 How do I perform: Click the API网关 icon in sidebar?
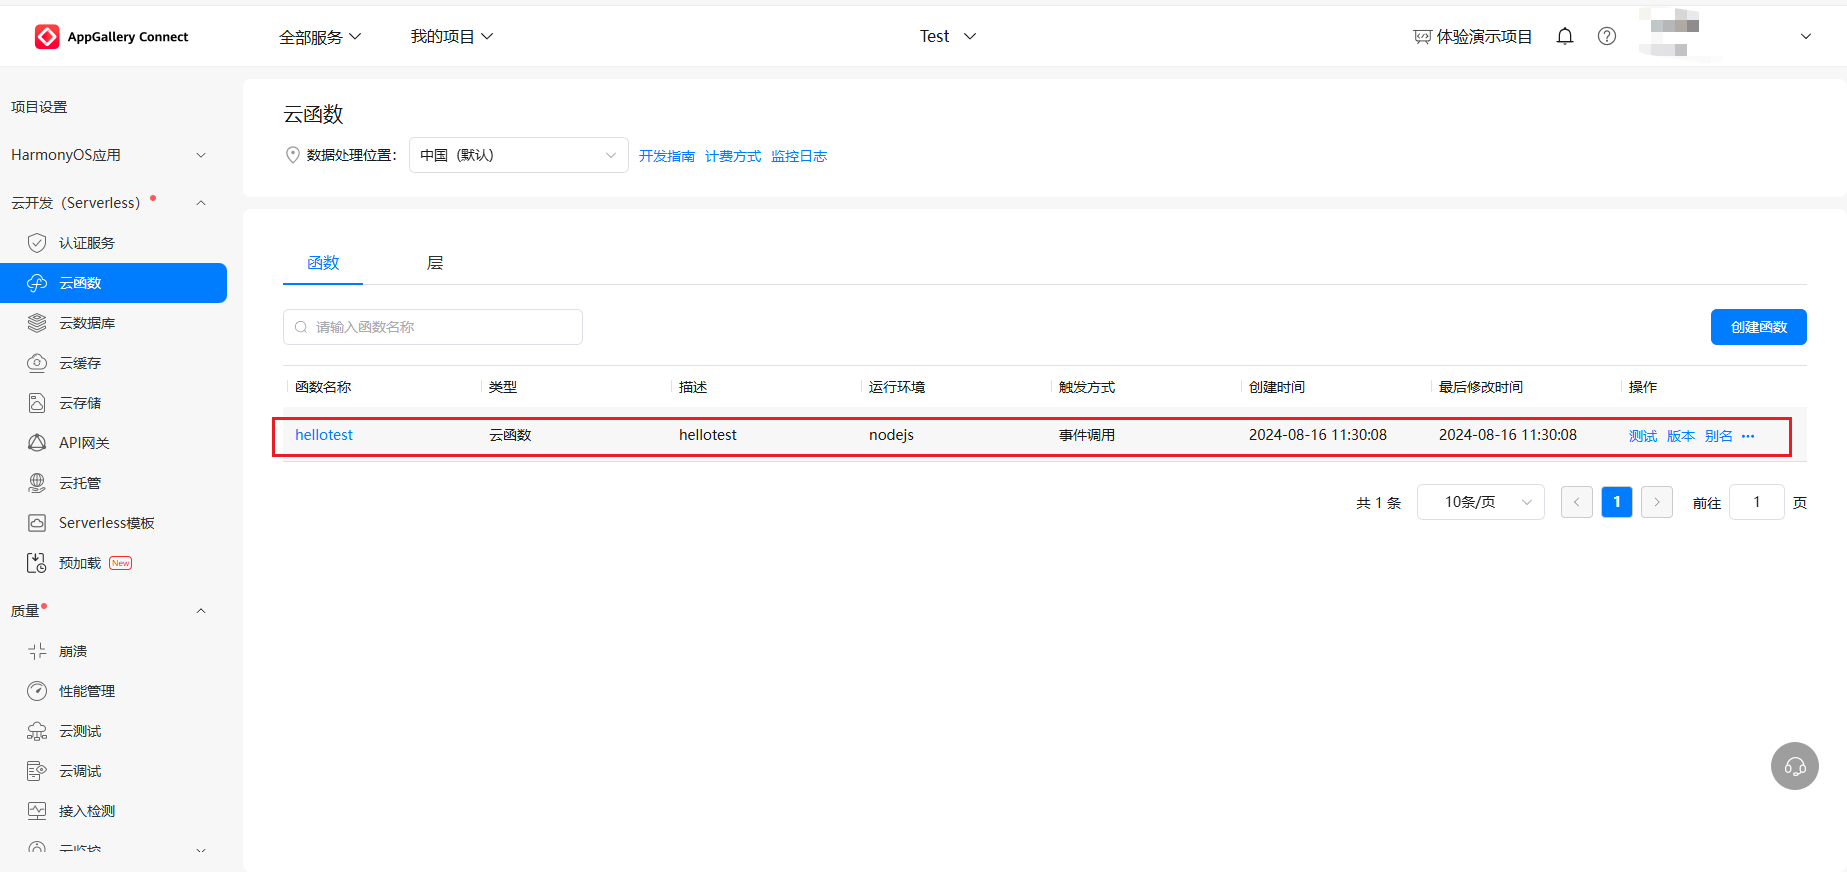(x=37, y=443)
